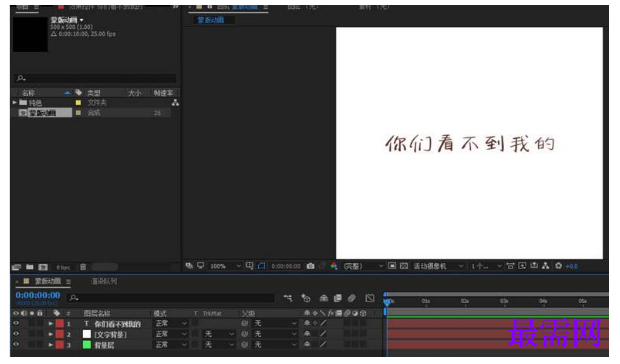The height and width of the screenshot is (364, 620).
Task: Open the show channel color icon
Action: [x=334, y=266]
